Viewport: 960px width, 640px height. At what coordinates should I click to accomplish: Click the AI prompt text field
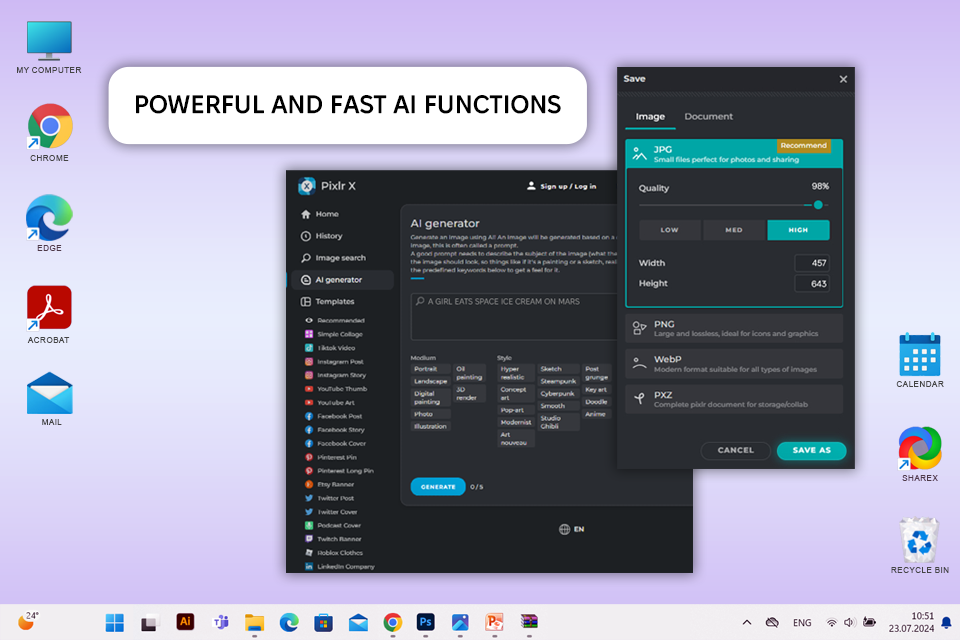(x=514, y=316)
